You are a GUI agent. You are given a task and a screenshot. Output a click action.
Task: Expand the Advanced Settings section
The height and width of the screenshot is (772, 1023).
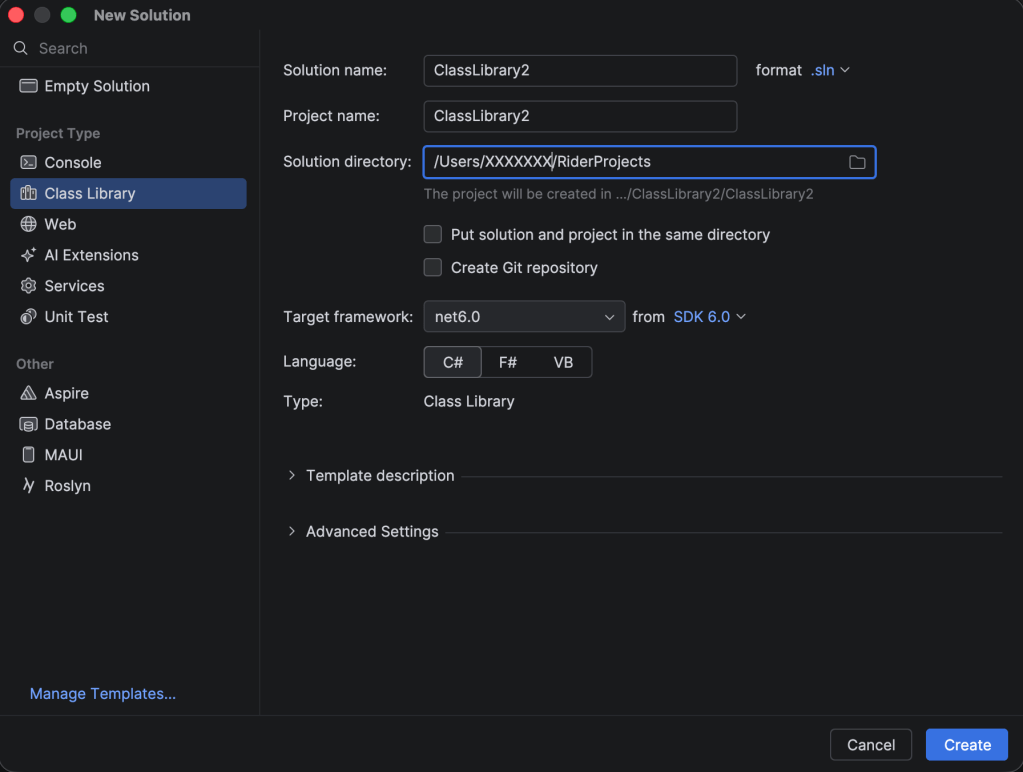tap(371, 532)
